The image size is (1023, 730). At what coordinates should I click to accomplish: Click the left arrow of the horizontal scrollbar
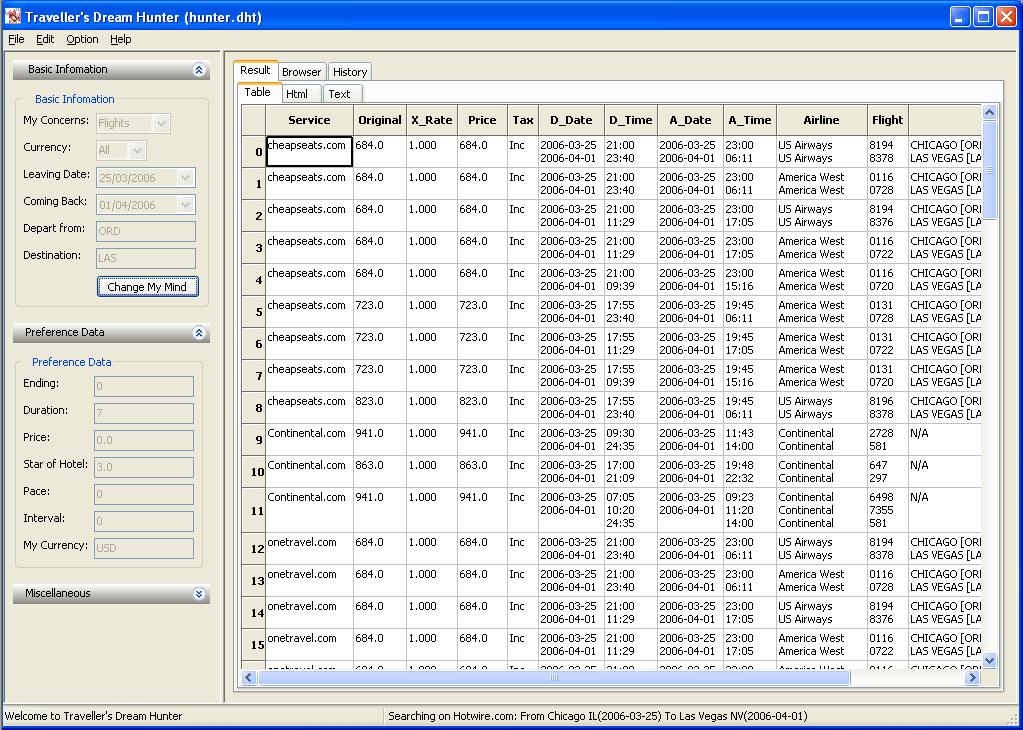[x=249, y=678]
